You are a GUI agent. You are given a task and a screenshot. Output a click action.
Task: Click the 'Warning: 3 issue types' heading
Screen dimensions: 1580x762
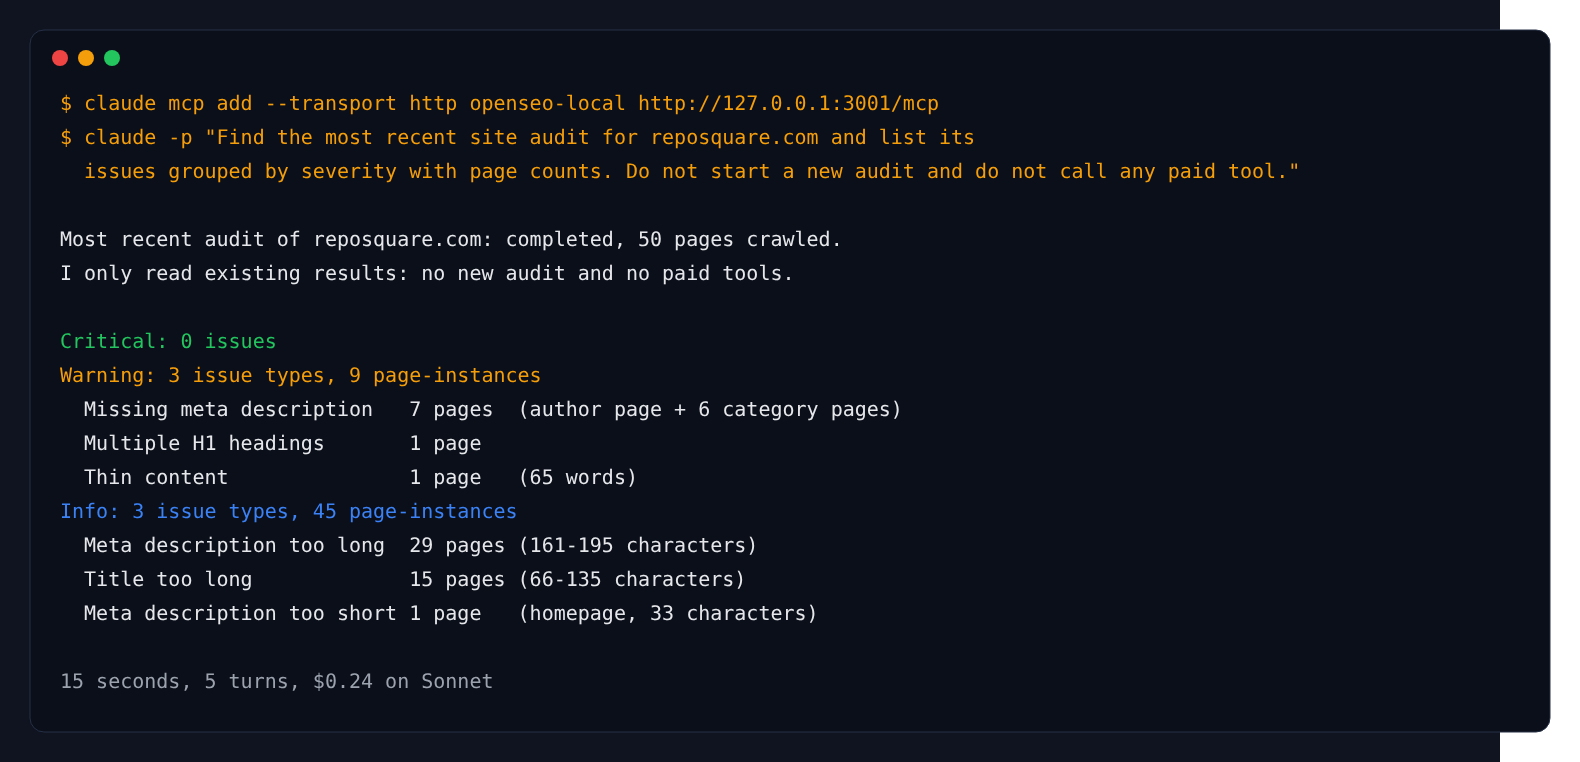click(300, 376)
